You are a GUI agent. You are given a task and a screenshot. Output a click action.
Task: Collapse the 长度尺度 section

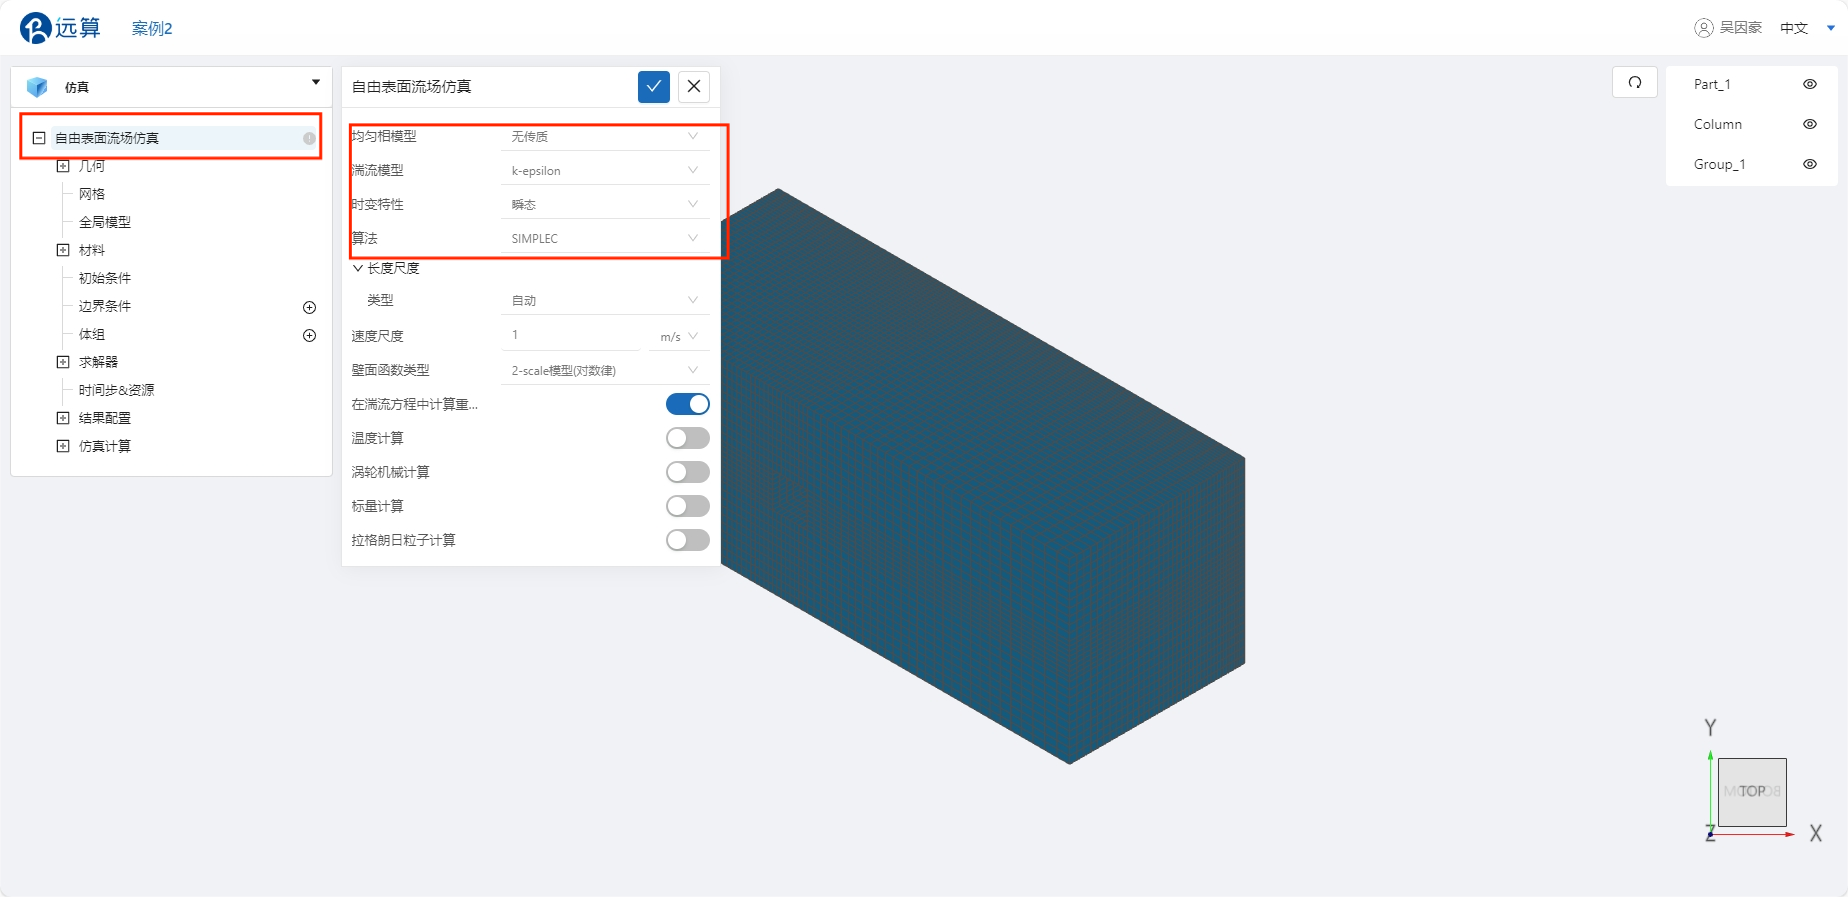pos(358,268)
